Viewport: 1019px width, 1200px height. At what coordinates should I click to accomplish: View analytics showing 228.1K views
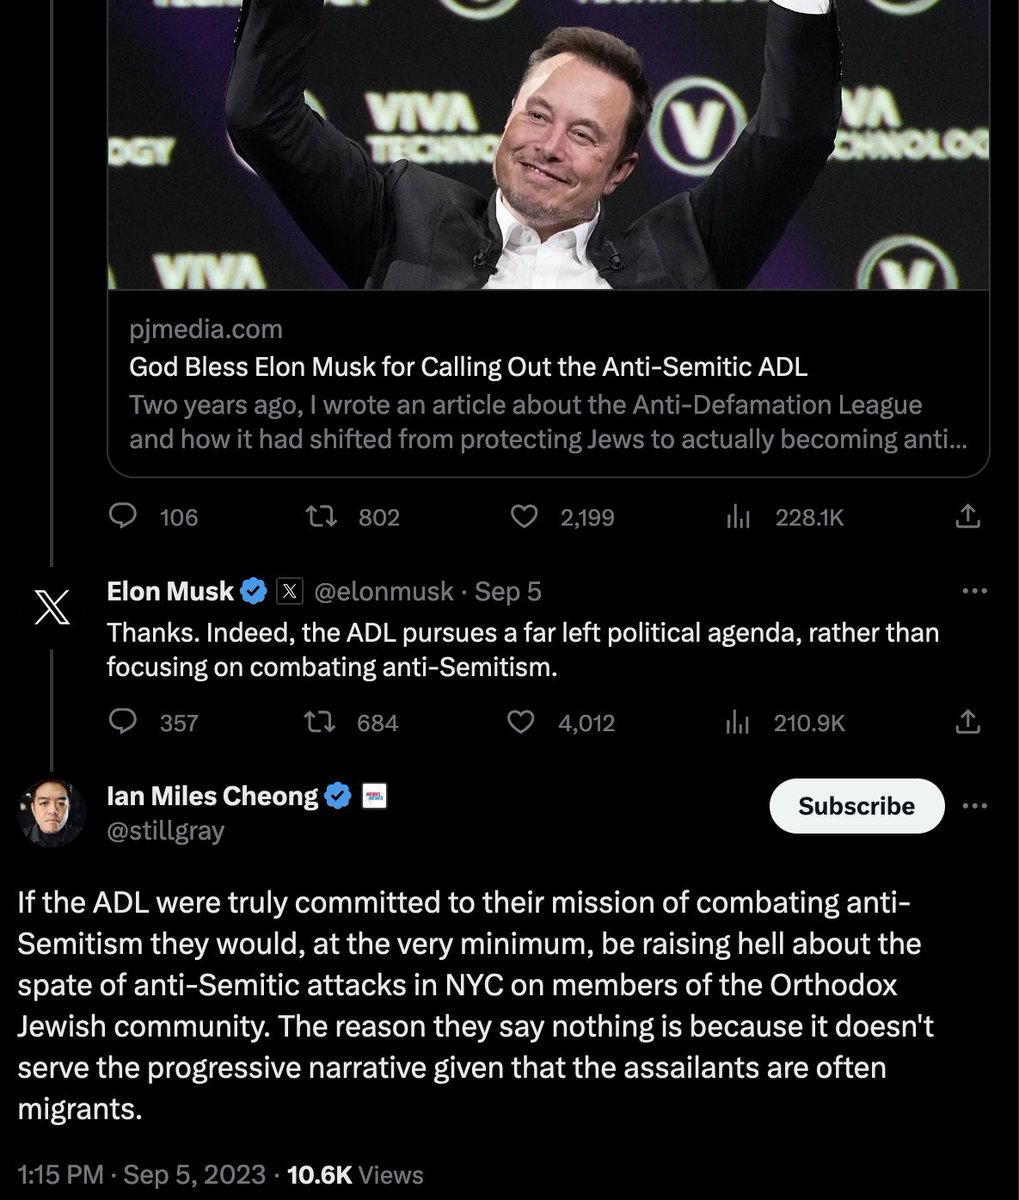pyautogui.click(x=737, y=516)
